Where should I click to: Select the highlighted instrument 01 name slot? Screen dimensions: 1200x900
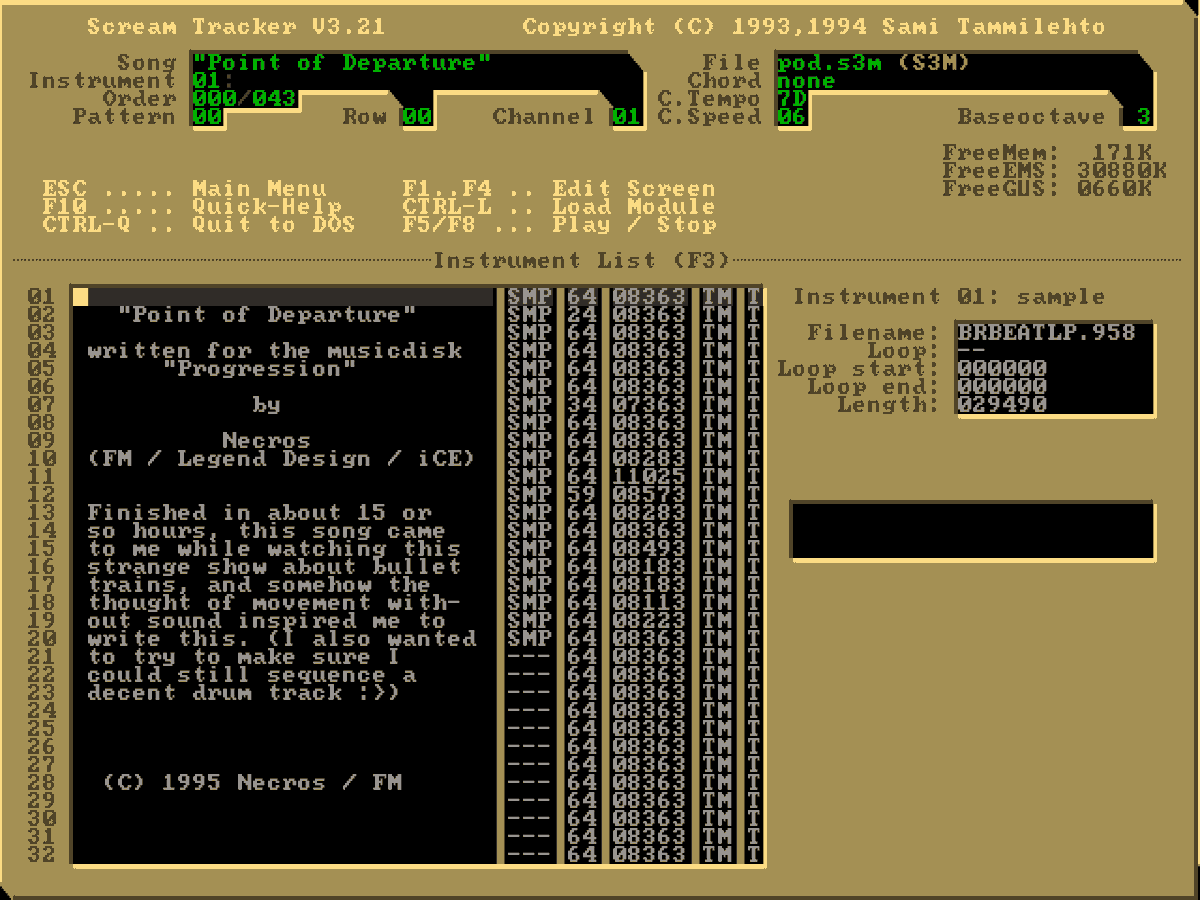tap(283, 297)
